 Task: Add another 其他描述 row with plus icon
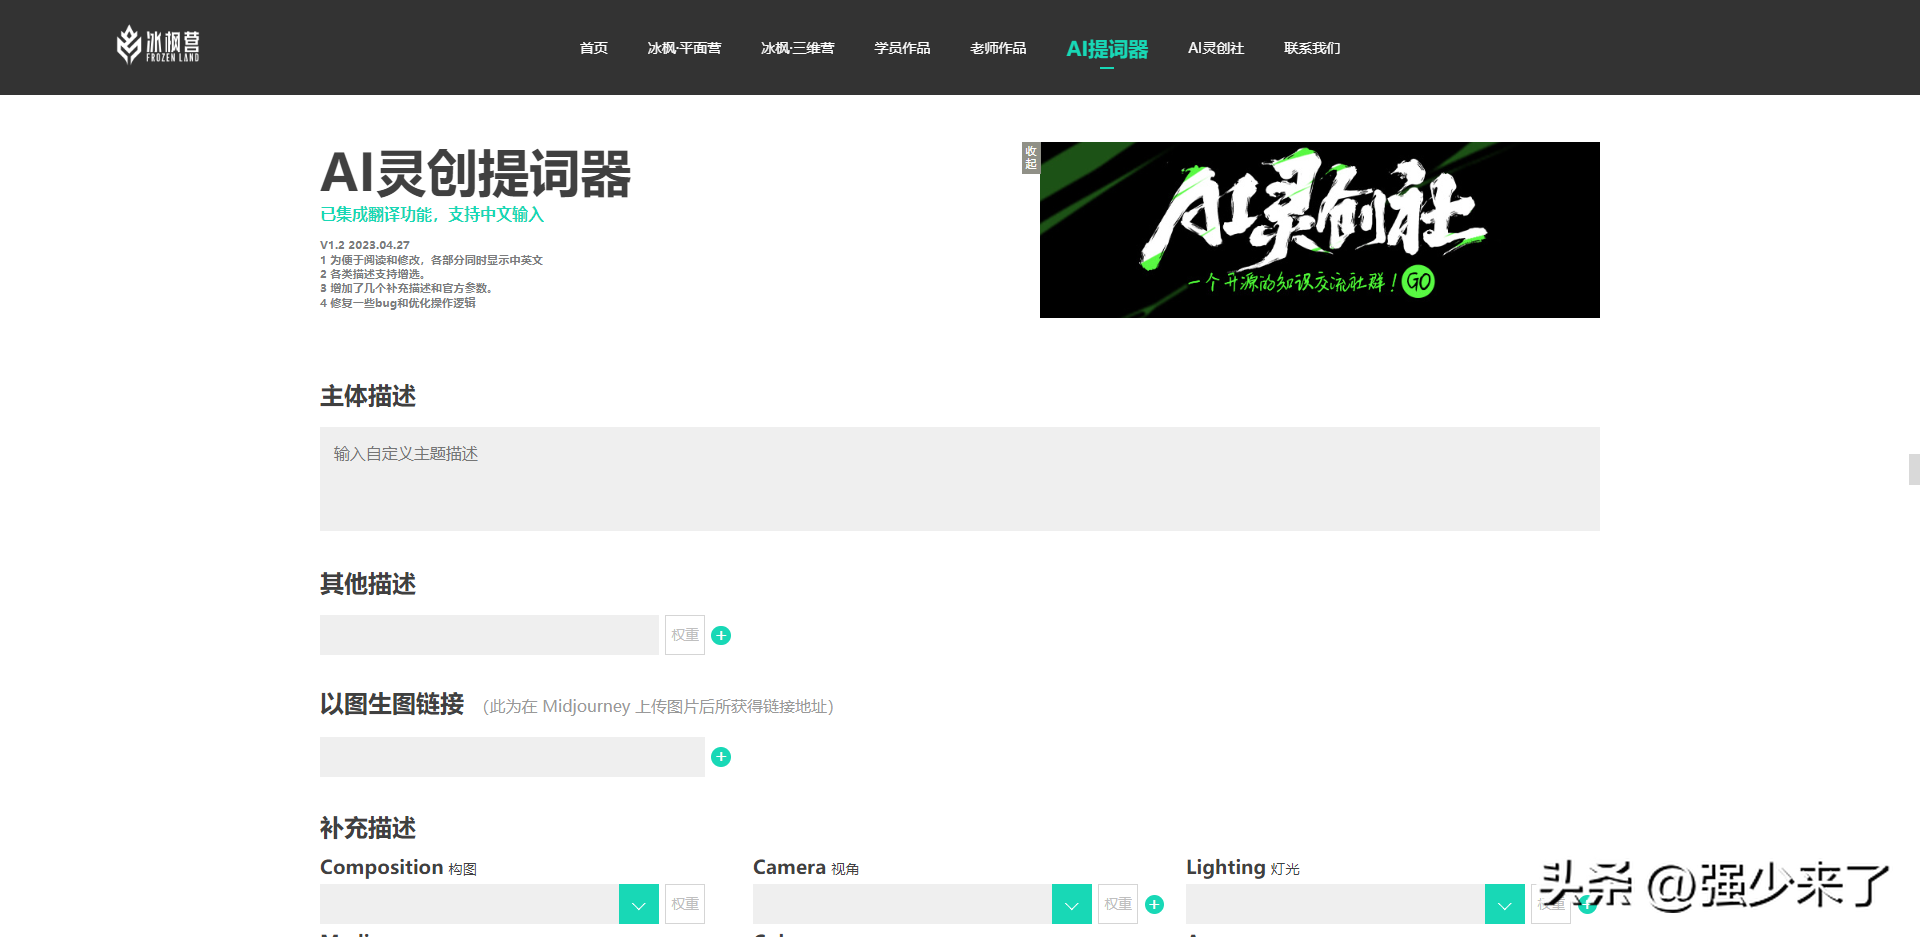coord(721,635)
